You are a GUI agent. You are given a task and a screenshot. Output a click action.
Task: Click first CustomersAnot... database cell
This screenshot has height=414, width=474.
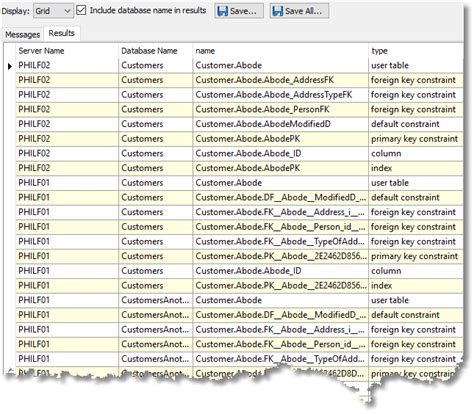click(x=156, y=300)
